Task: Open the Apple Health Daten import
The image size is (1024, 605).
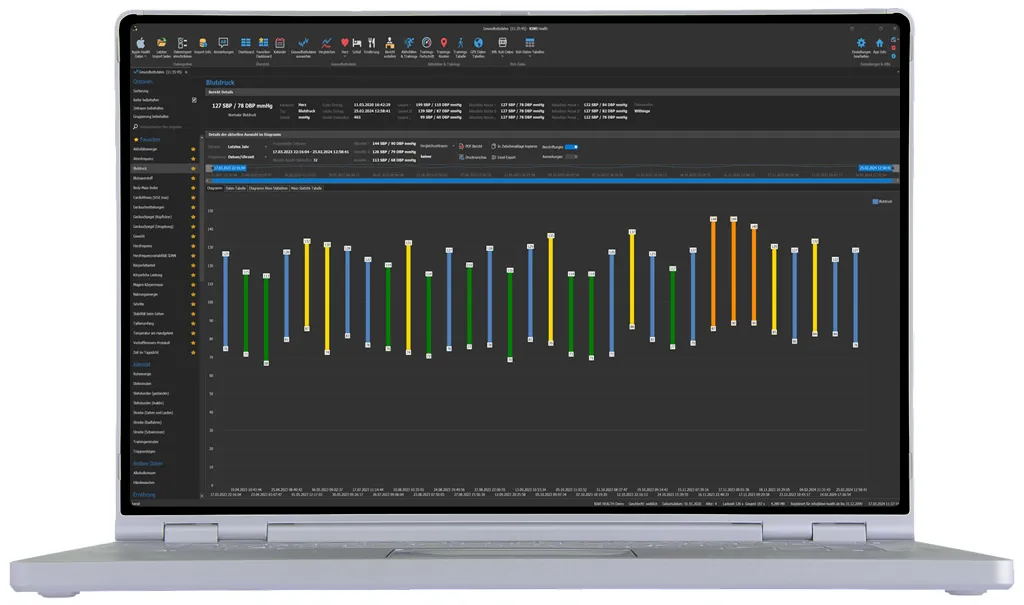Action: point(140,44)
